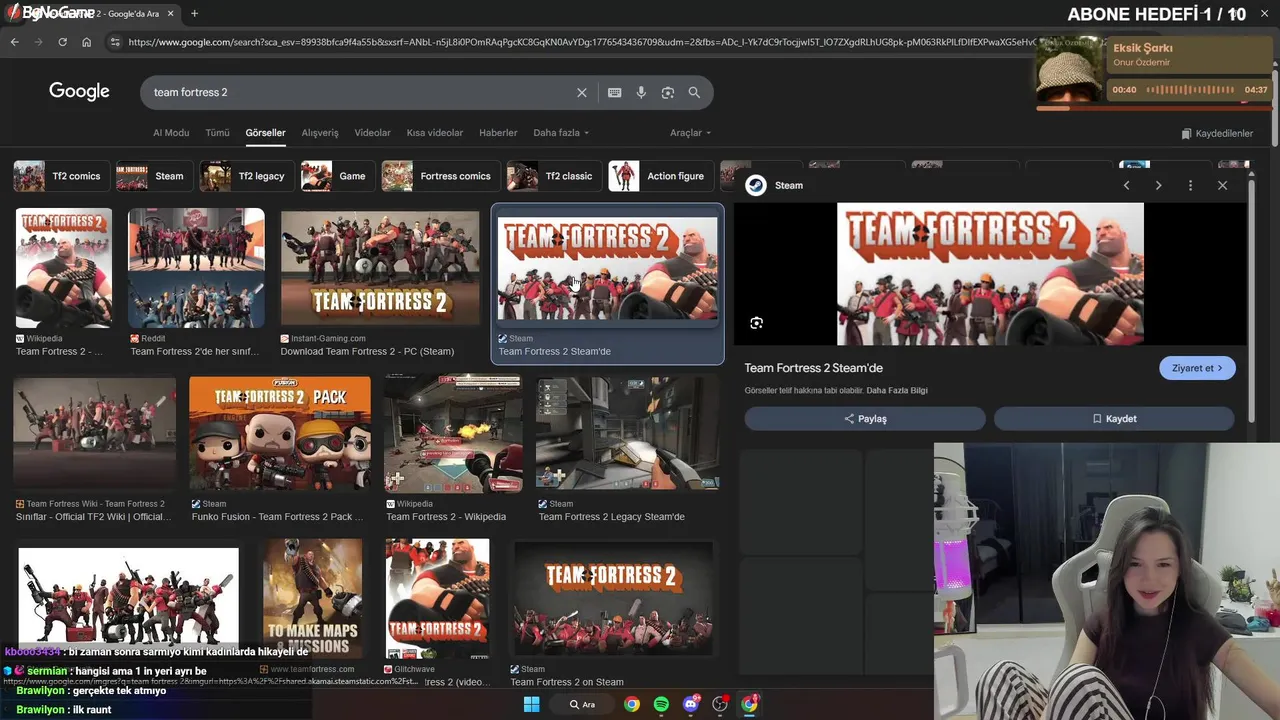The height and width of the screenshot is (720, 1280).
Task: Click browser back arrow
Action: click(14, 42)
